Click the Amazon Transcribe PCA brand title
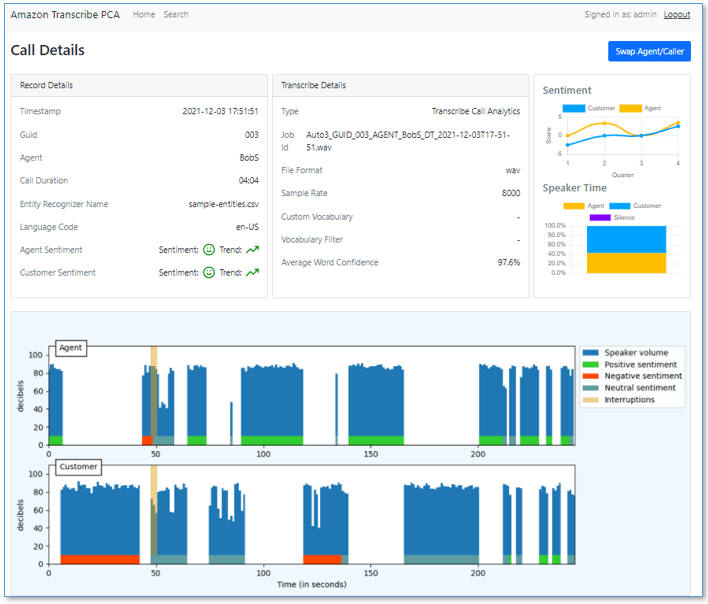708x604 pixels. [65, 14]
